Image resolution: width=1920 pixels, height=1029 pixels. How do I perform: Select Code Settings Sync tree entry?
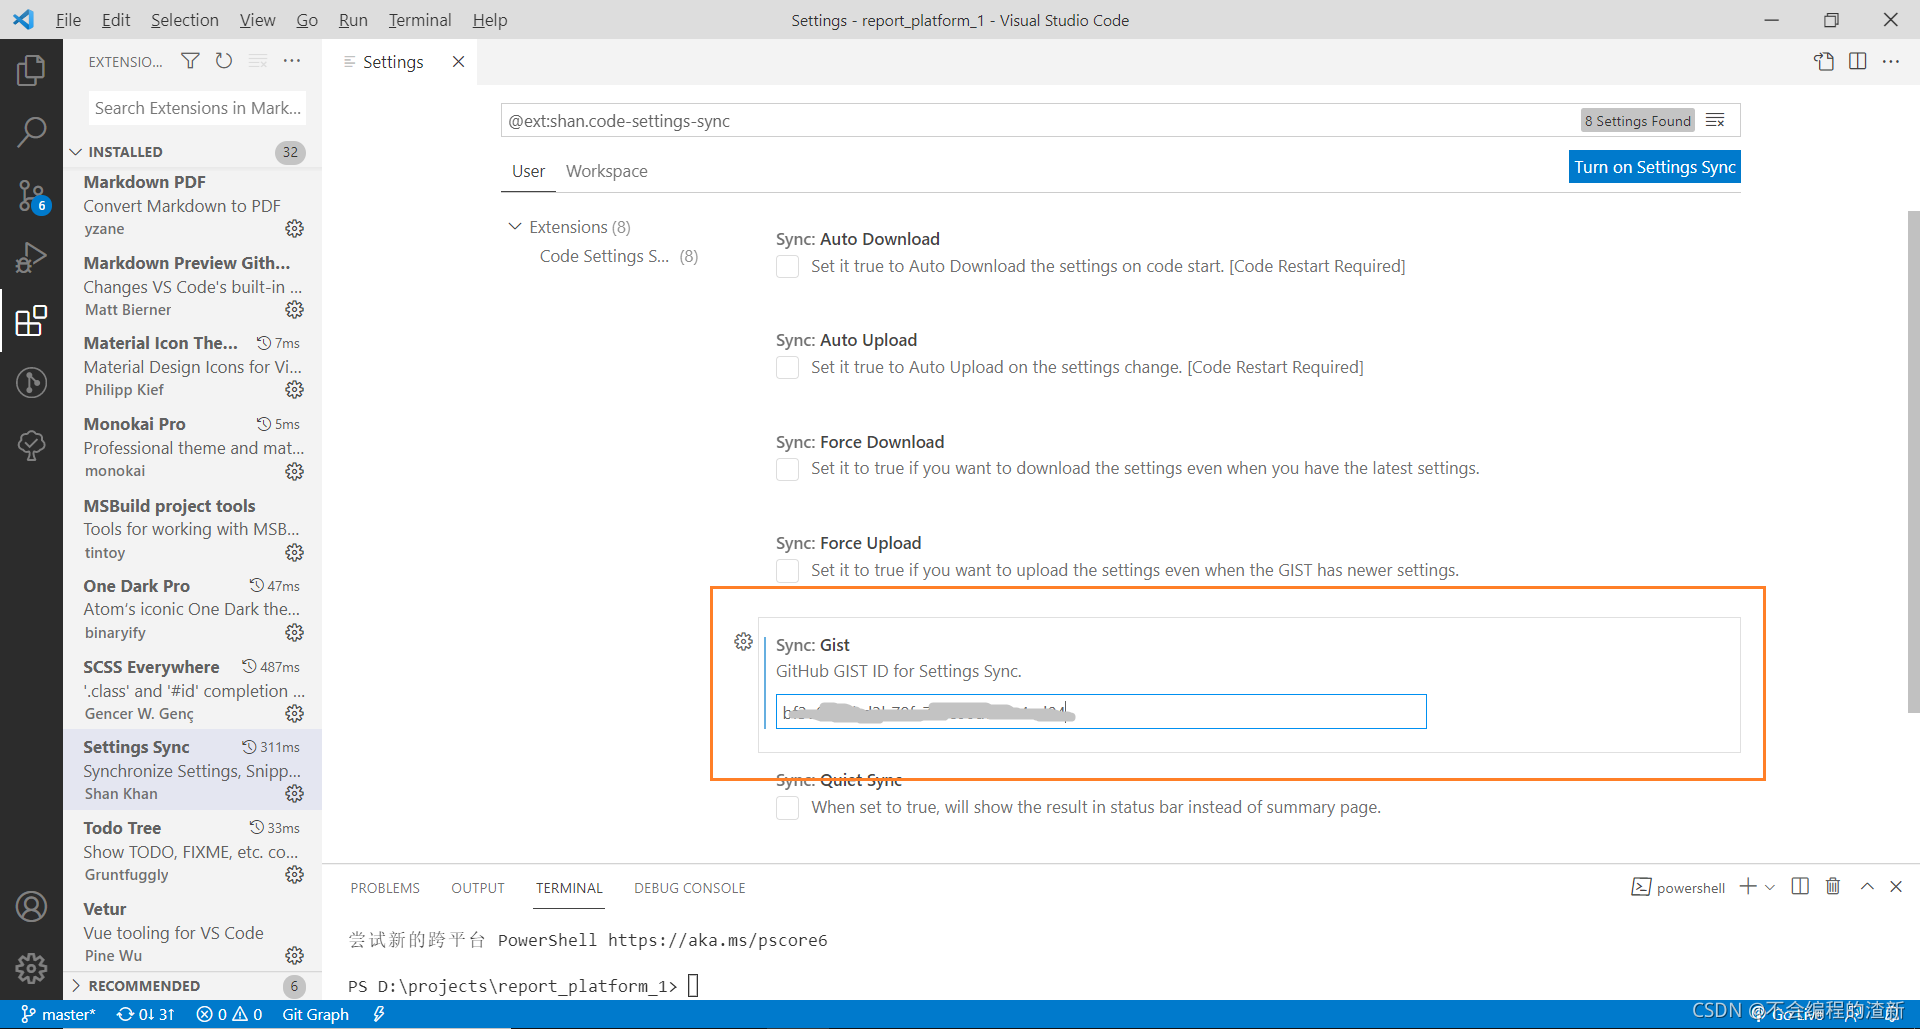[x=619, y=256]
